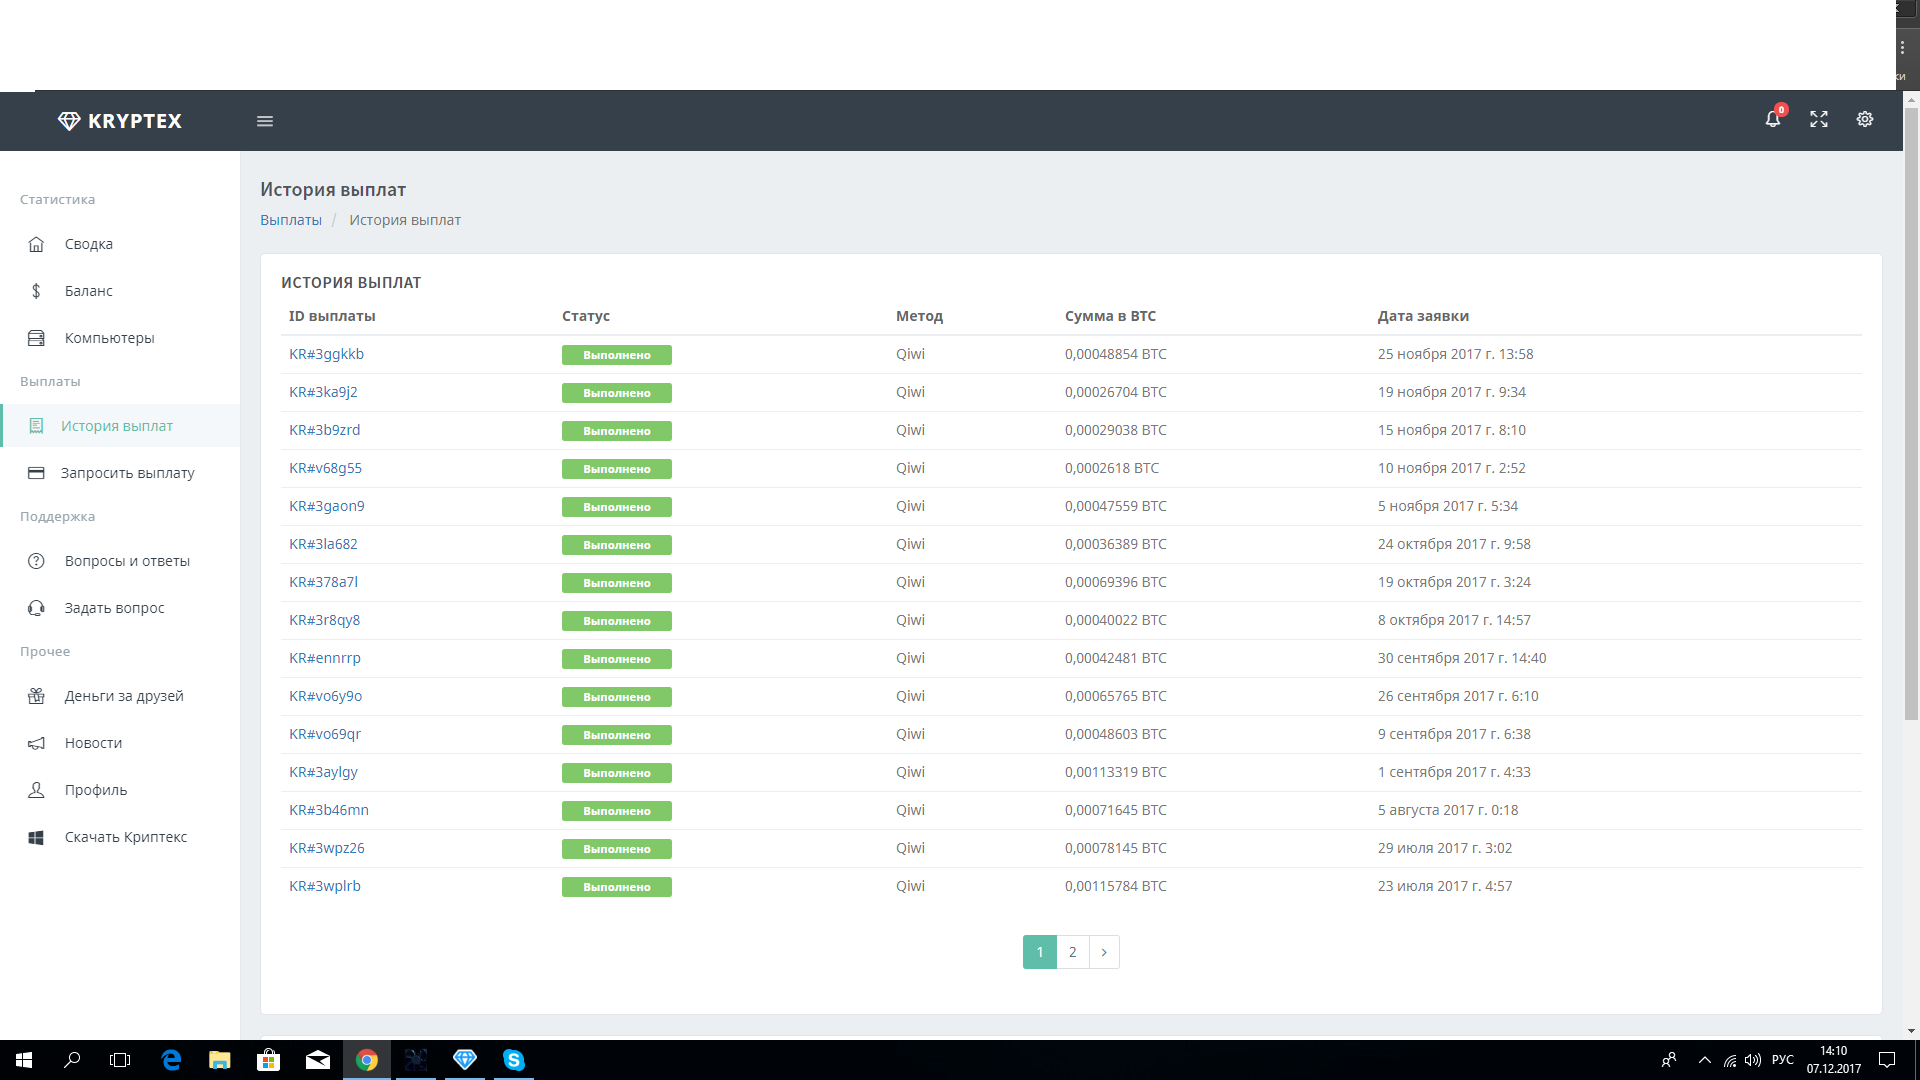
Task: Open Вопросы и ответы help item
Action: (x=127, y=561)
